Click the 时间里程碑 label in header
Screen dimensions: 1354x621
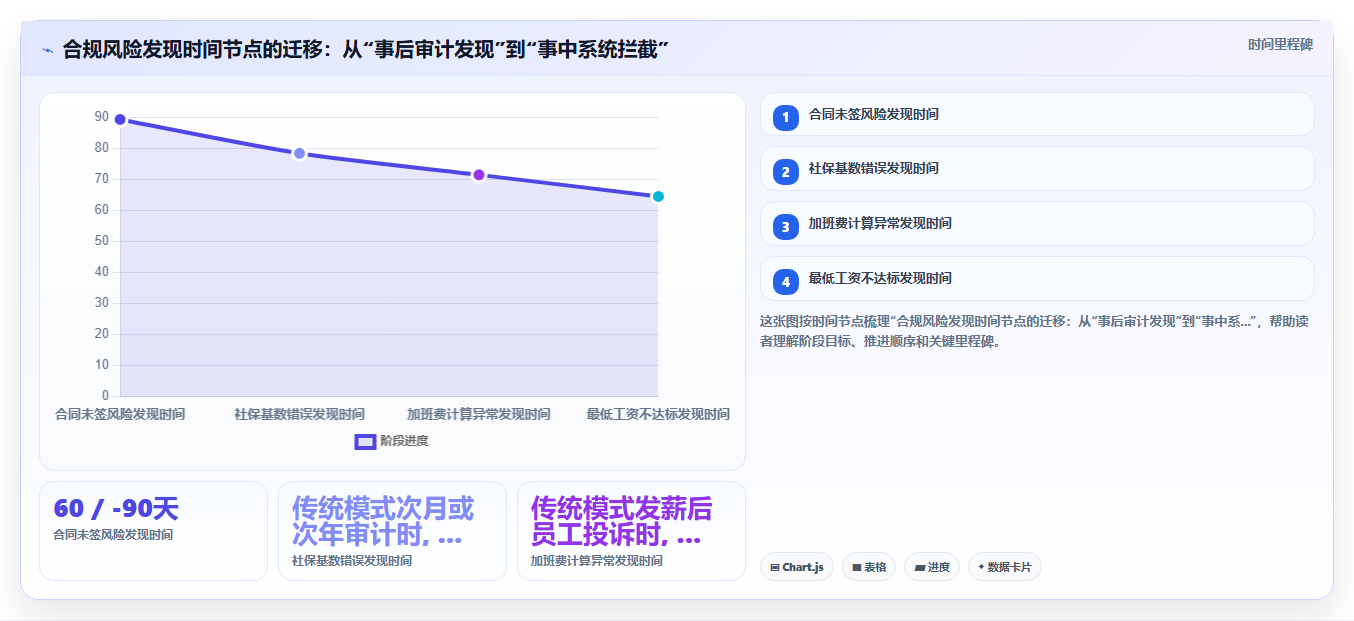1280,45
